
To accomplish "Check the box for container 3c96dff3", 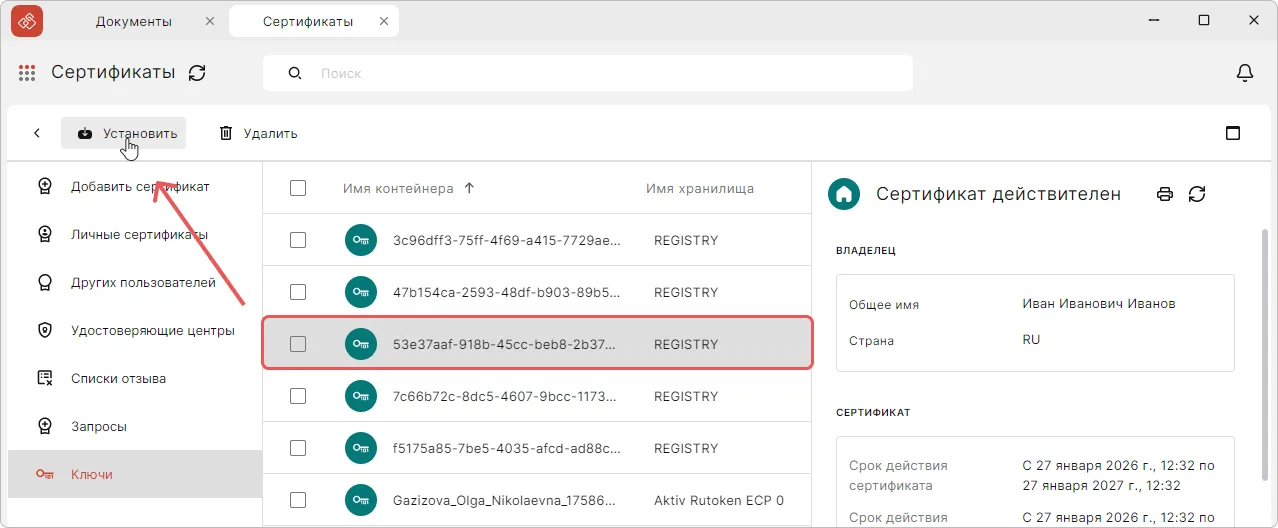I will [297, 240].
